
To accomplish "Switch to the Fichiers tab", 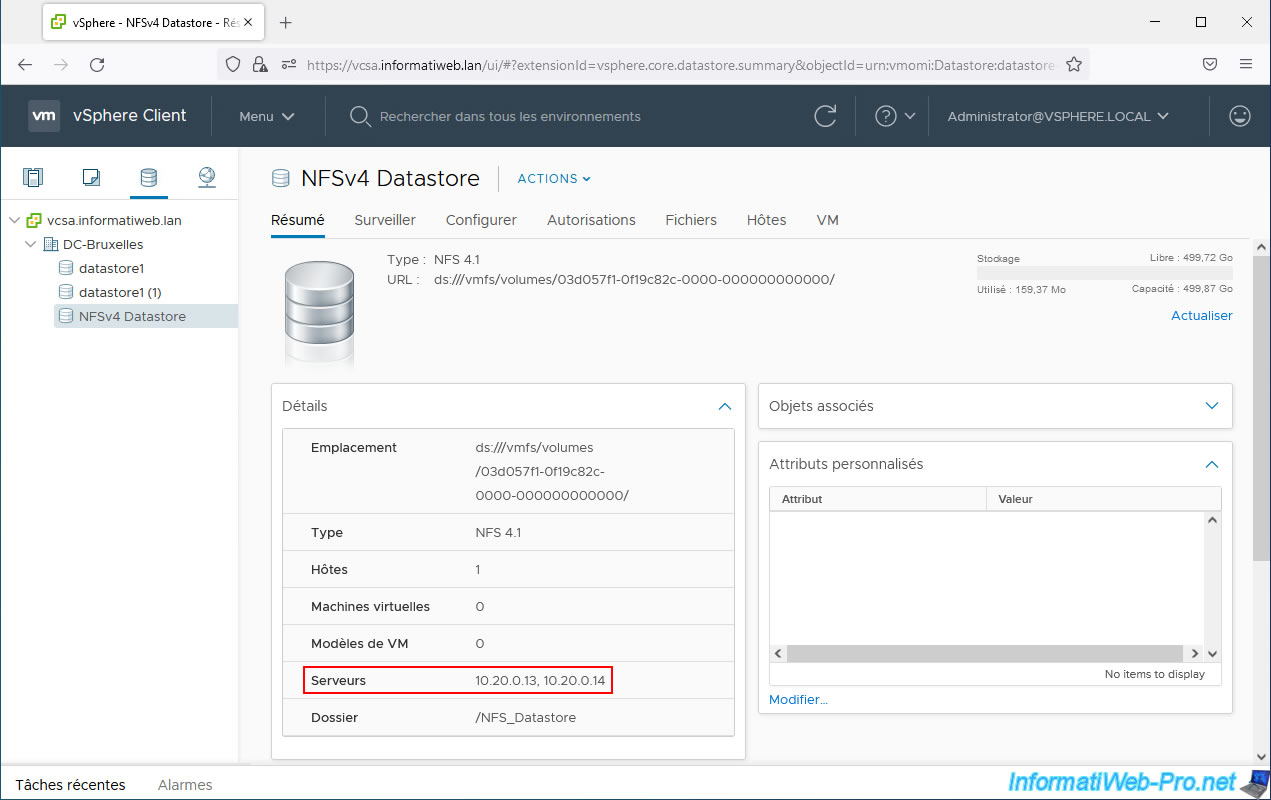I will pos(691,220).
